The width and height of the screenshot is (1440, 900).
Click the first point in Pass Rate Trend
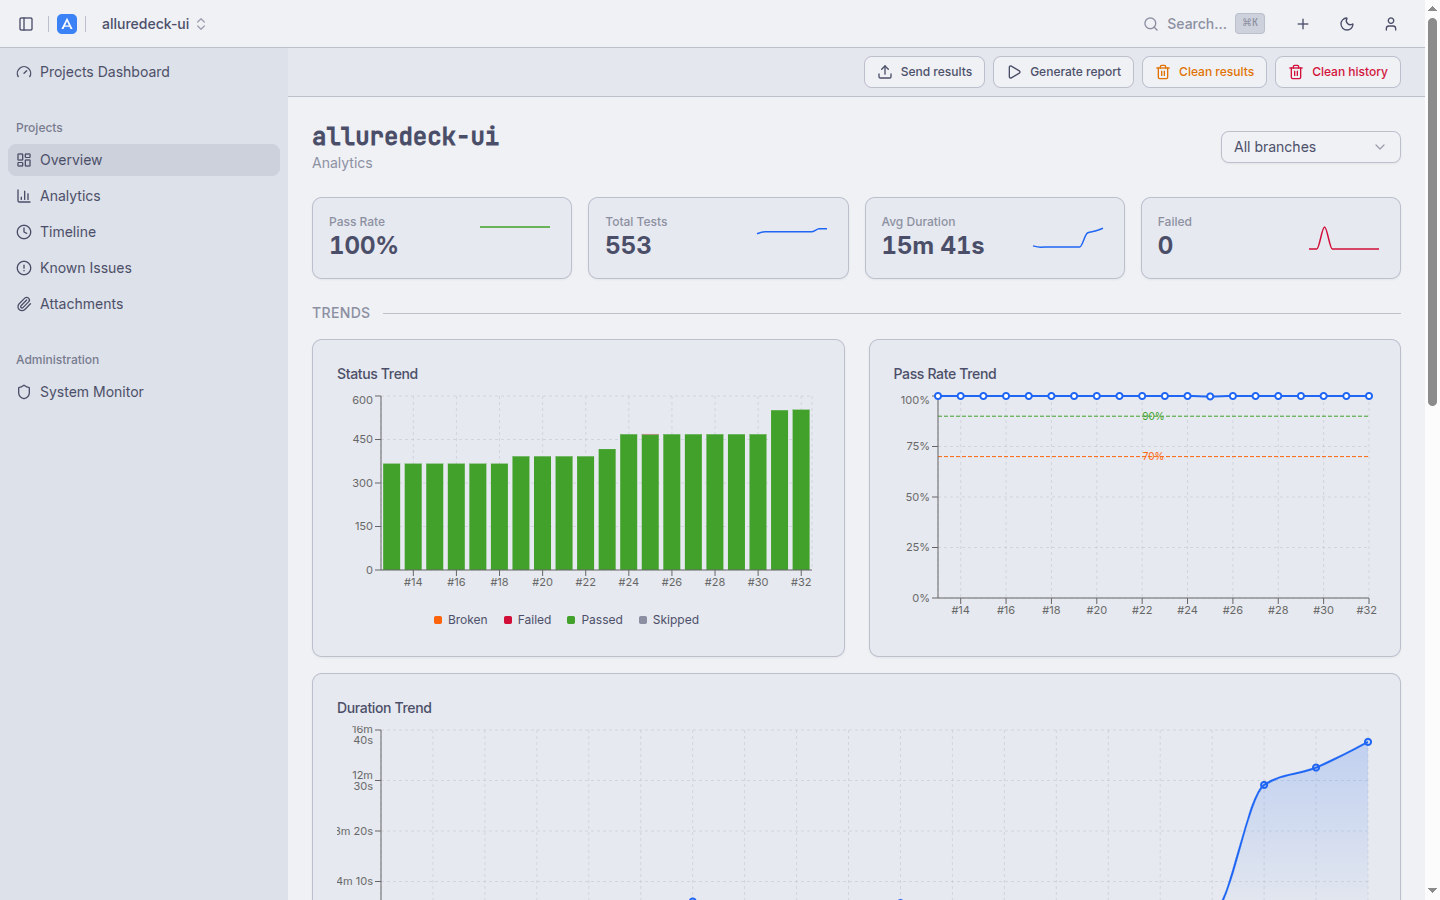938,396
